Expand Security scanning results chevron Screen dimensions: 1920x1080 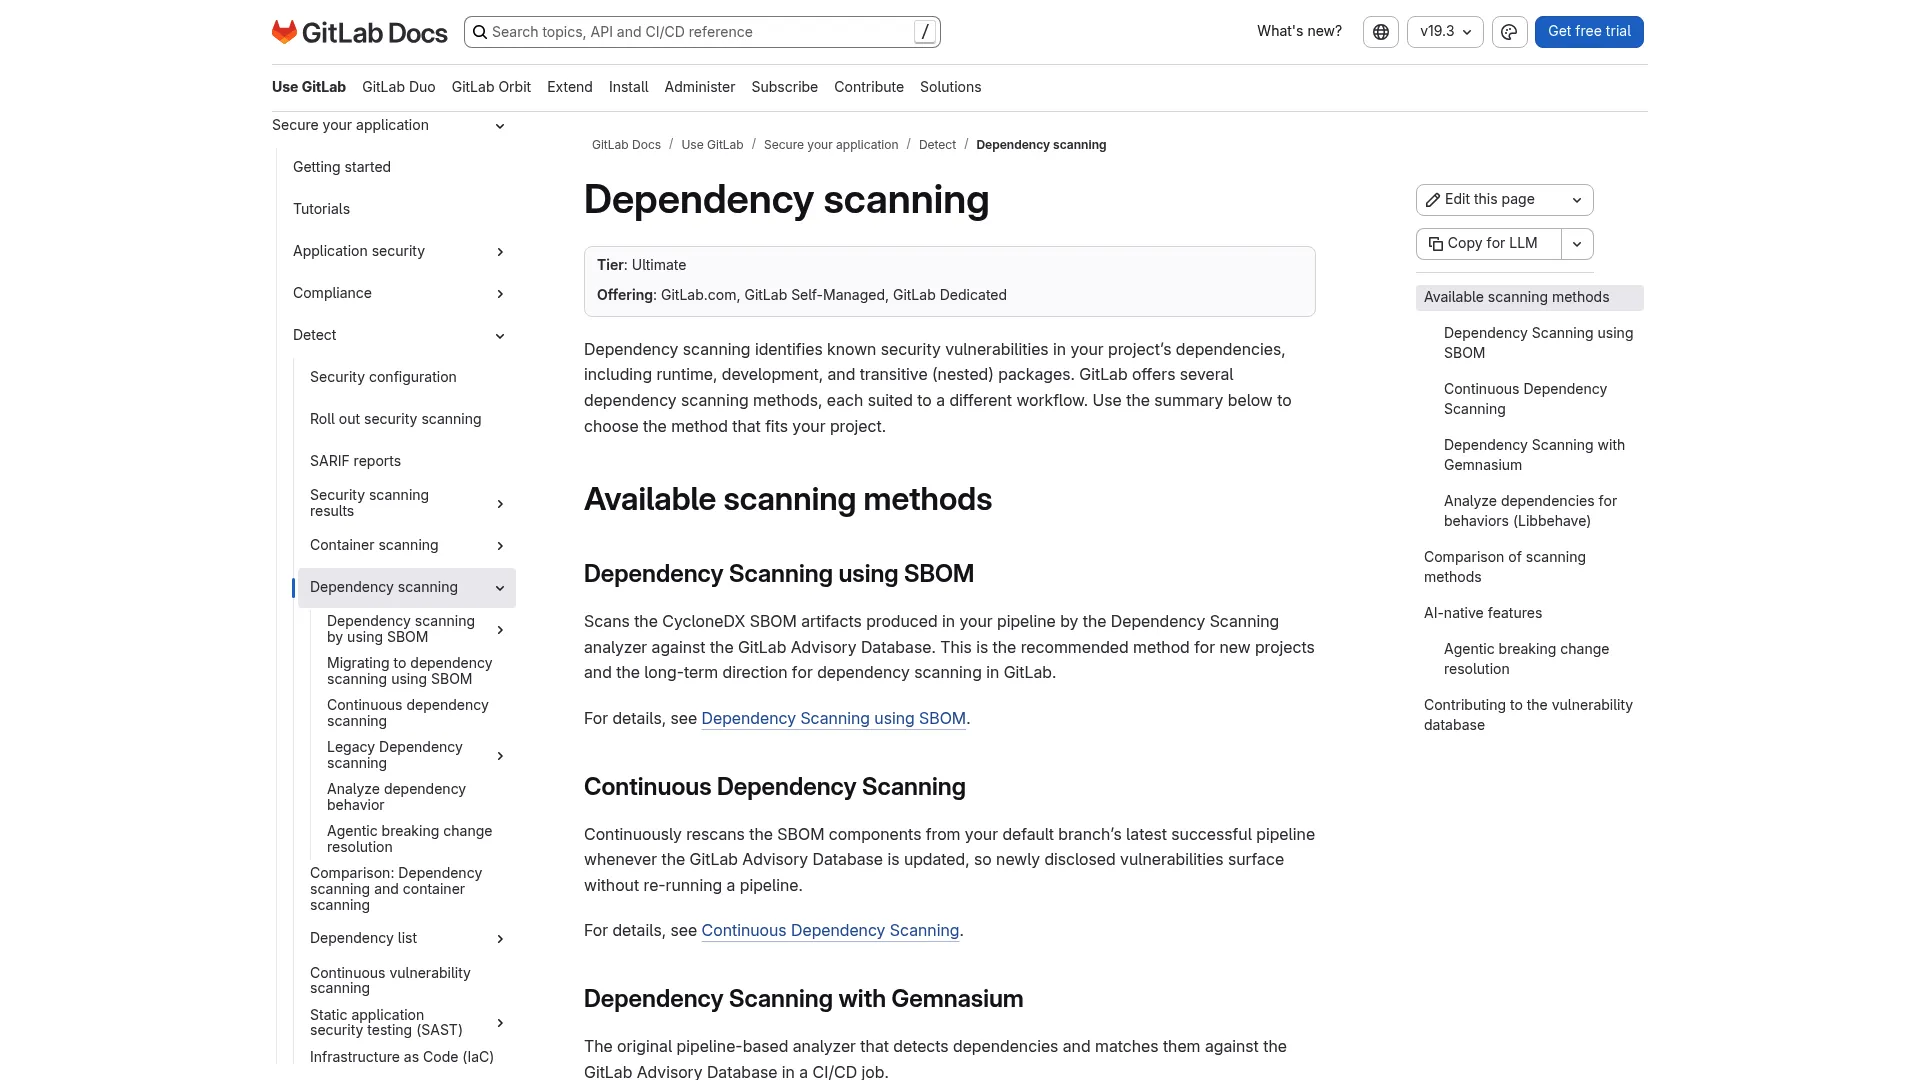[500, 504]
